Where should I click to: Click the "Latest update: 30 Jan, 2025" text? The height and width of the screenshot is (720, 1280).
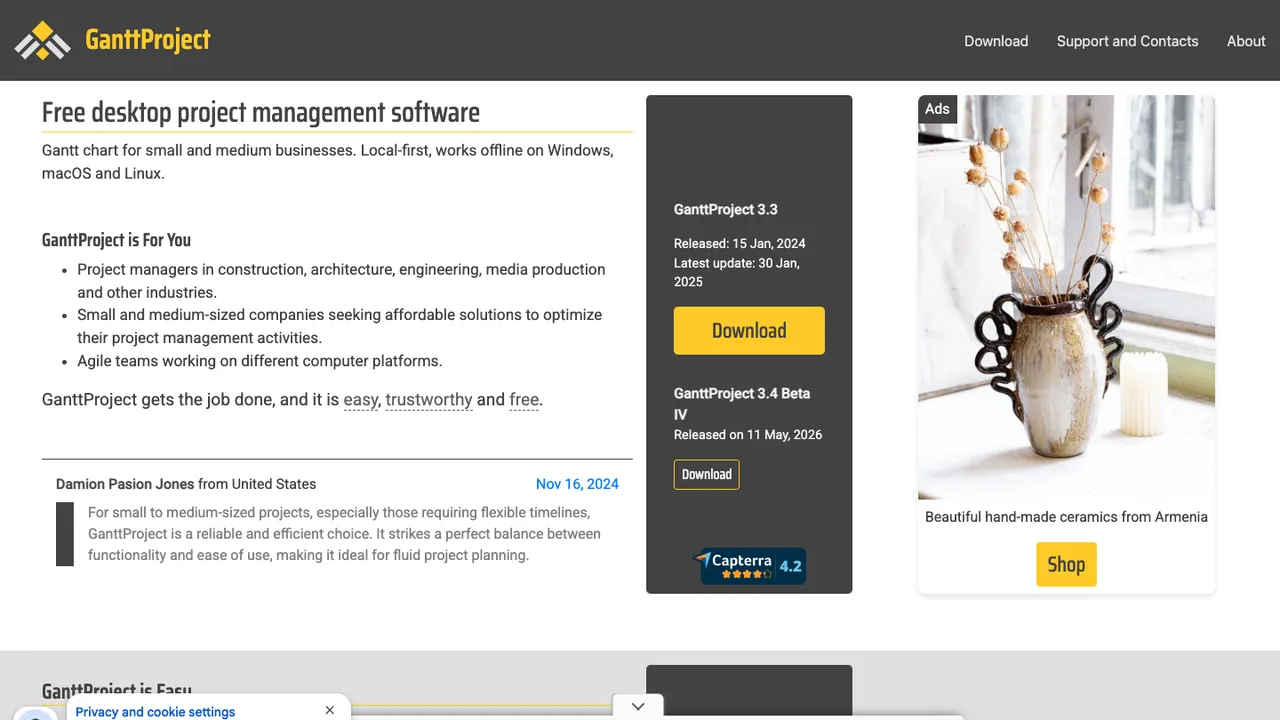pyautogui.click(x=737, y=272)
